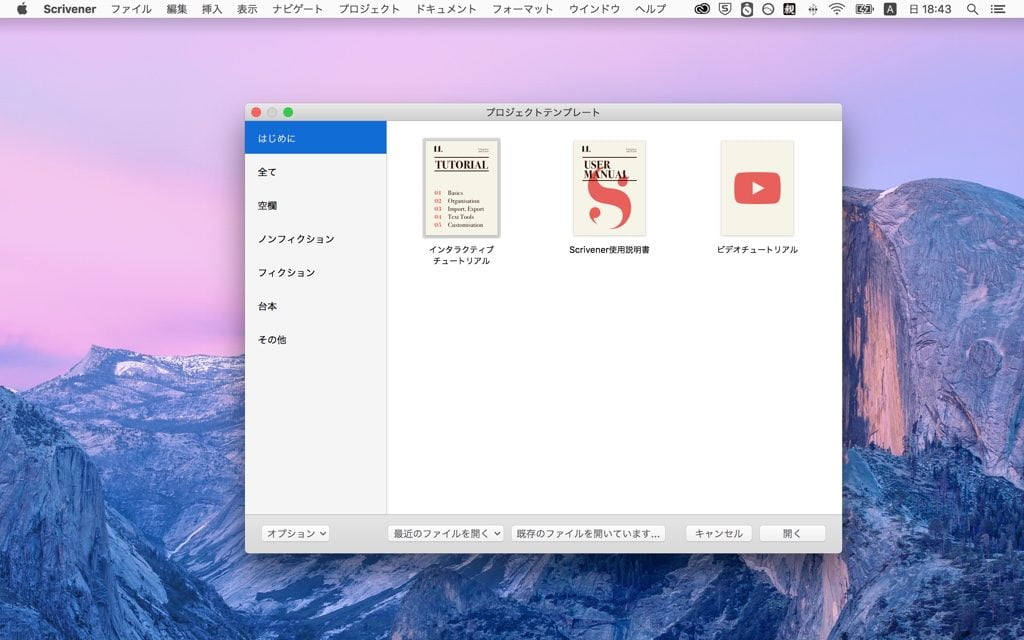Open the ヘルプ menu
Viewport: 1024px width, 640px height.
[x=650, y=9]
